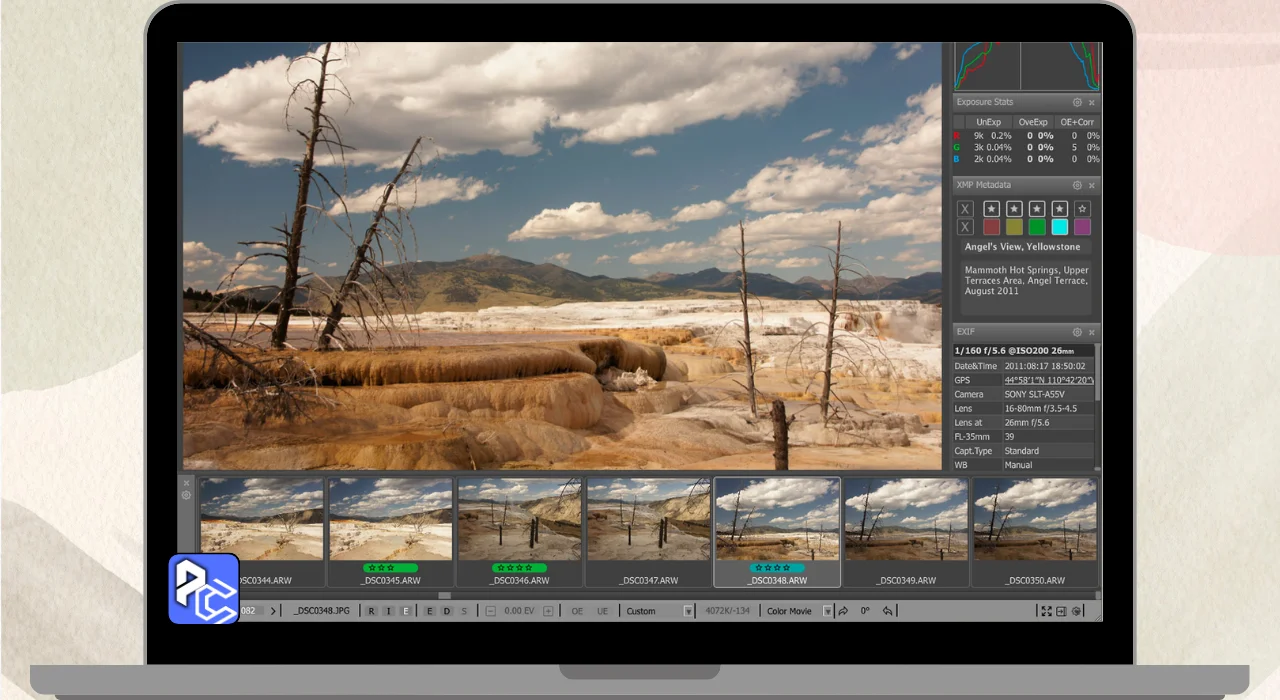This screenshot has height=700, width=1280.
Task: Open XMP Metadata panel settings gear
Action: click(x=1077, y=185)
